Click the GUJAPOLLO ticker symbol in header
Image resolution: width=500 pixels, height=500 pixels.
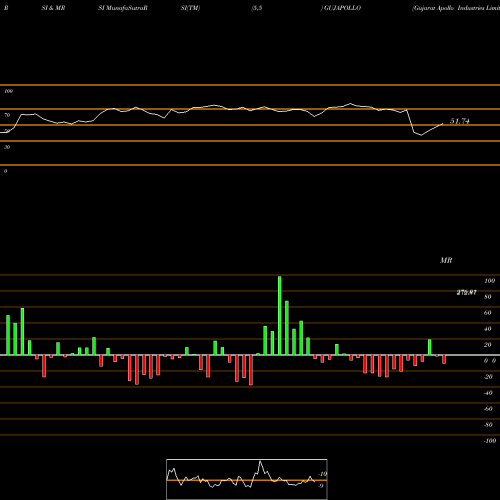(342, 8)
